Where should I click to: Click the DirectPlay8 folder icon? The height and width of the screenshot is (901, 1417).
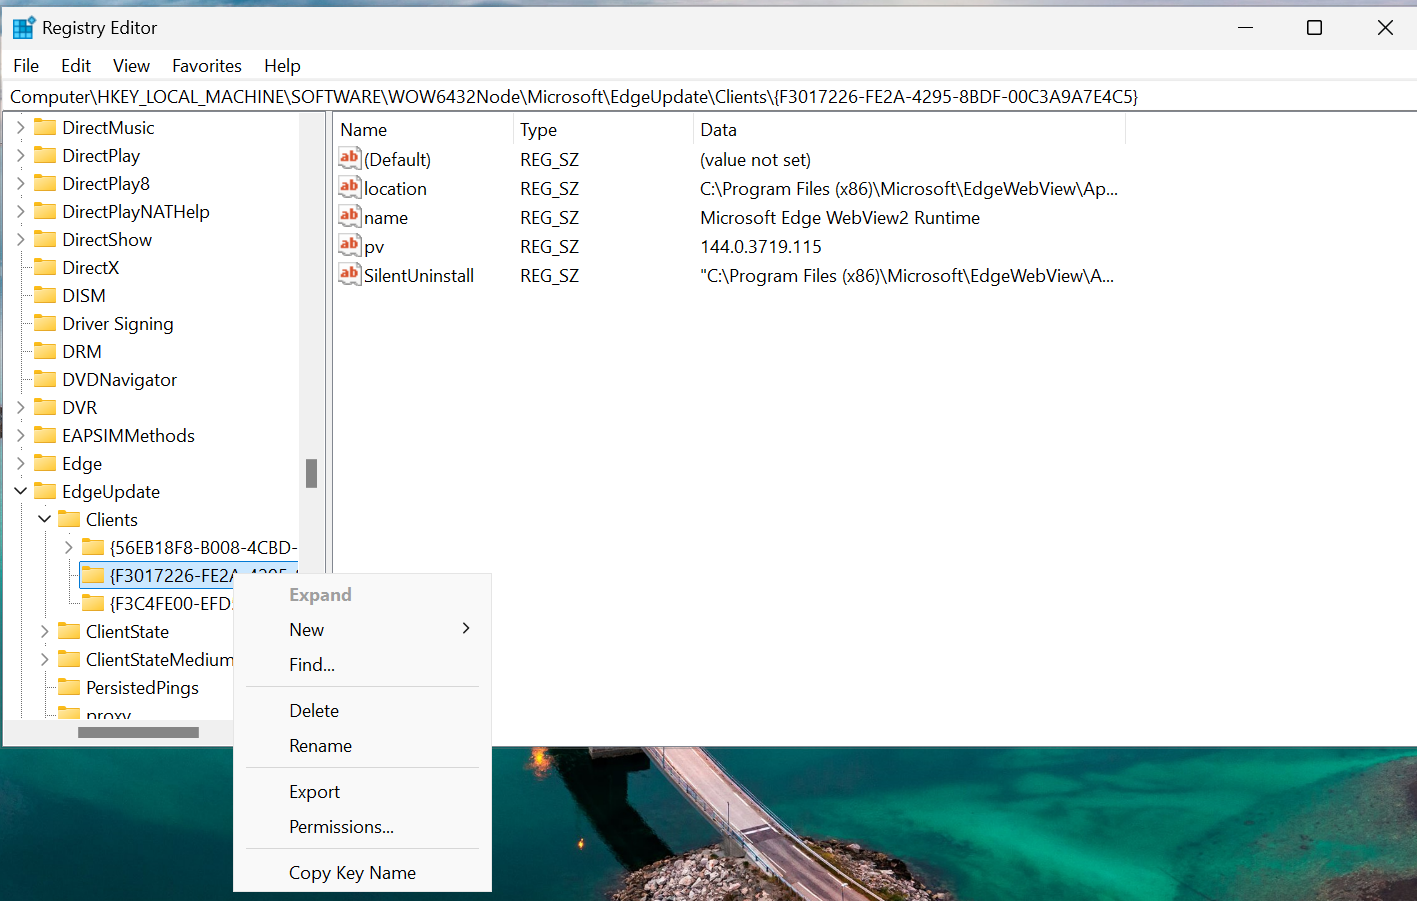45,183
